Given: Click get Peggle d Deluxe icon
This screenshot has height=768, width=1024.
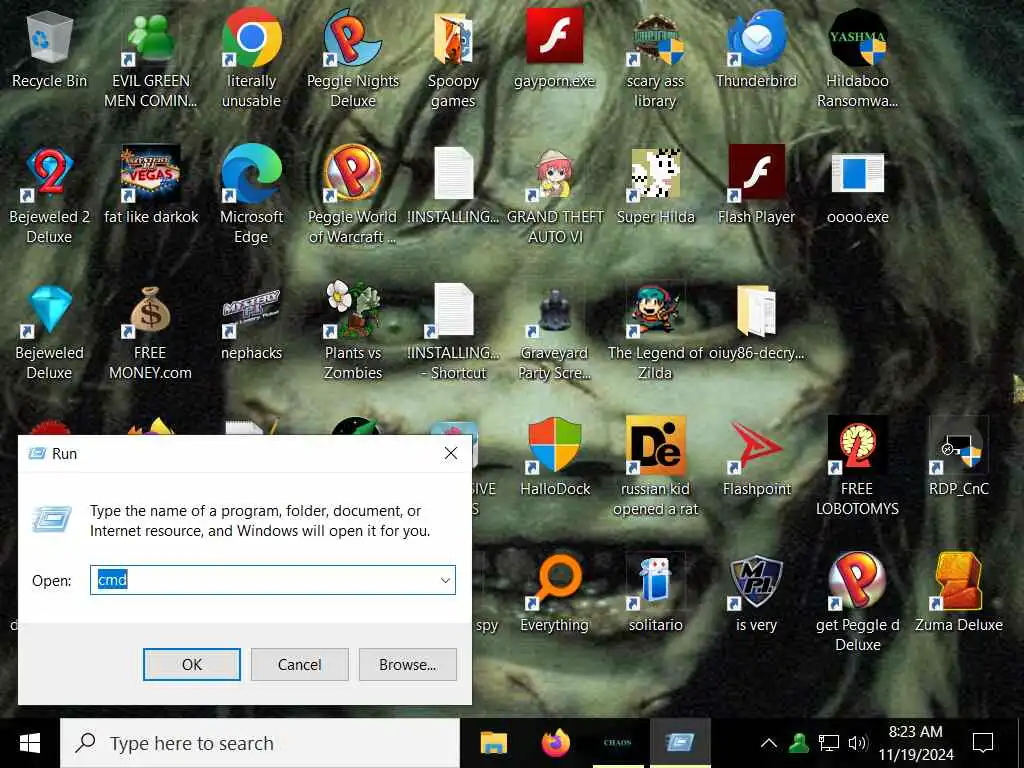Looking at the screenshot, I should point(857,583).
